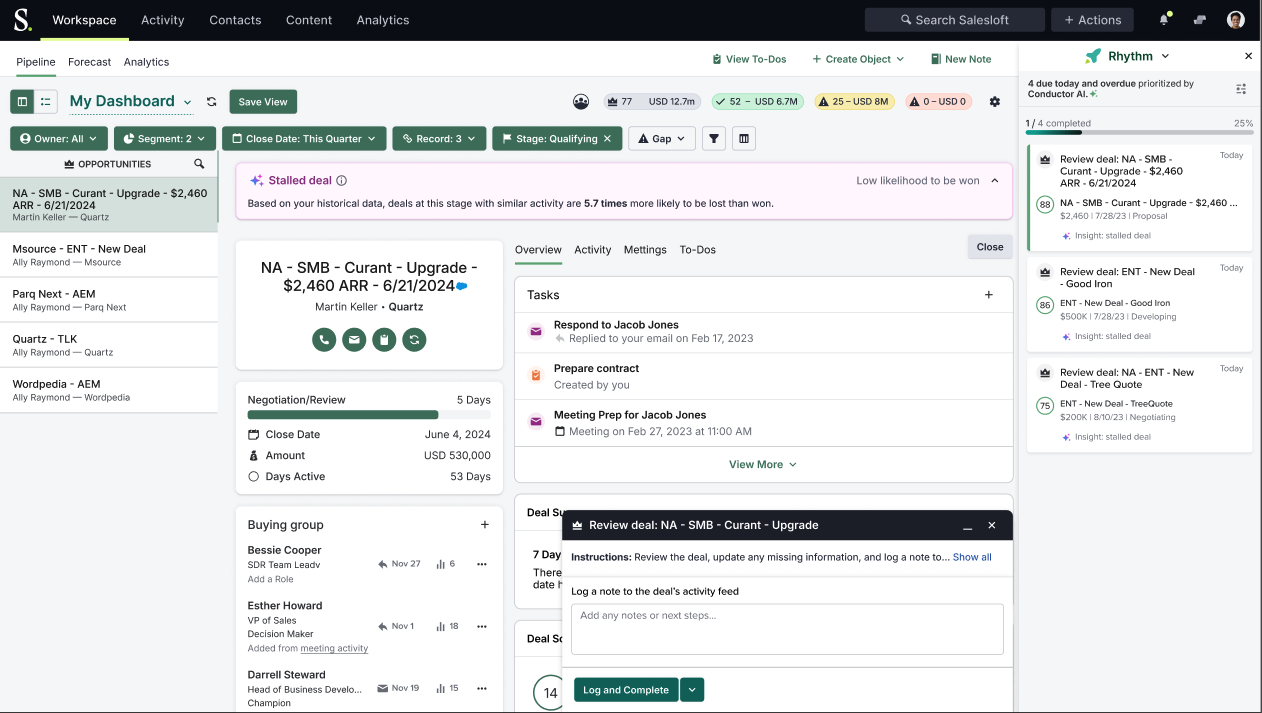Open the deal's To-Dos tab
1262x713 pixels.
[698, 249]
